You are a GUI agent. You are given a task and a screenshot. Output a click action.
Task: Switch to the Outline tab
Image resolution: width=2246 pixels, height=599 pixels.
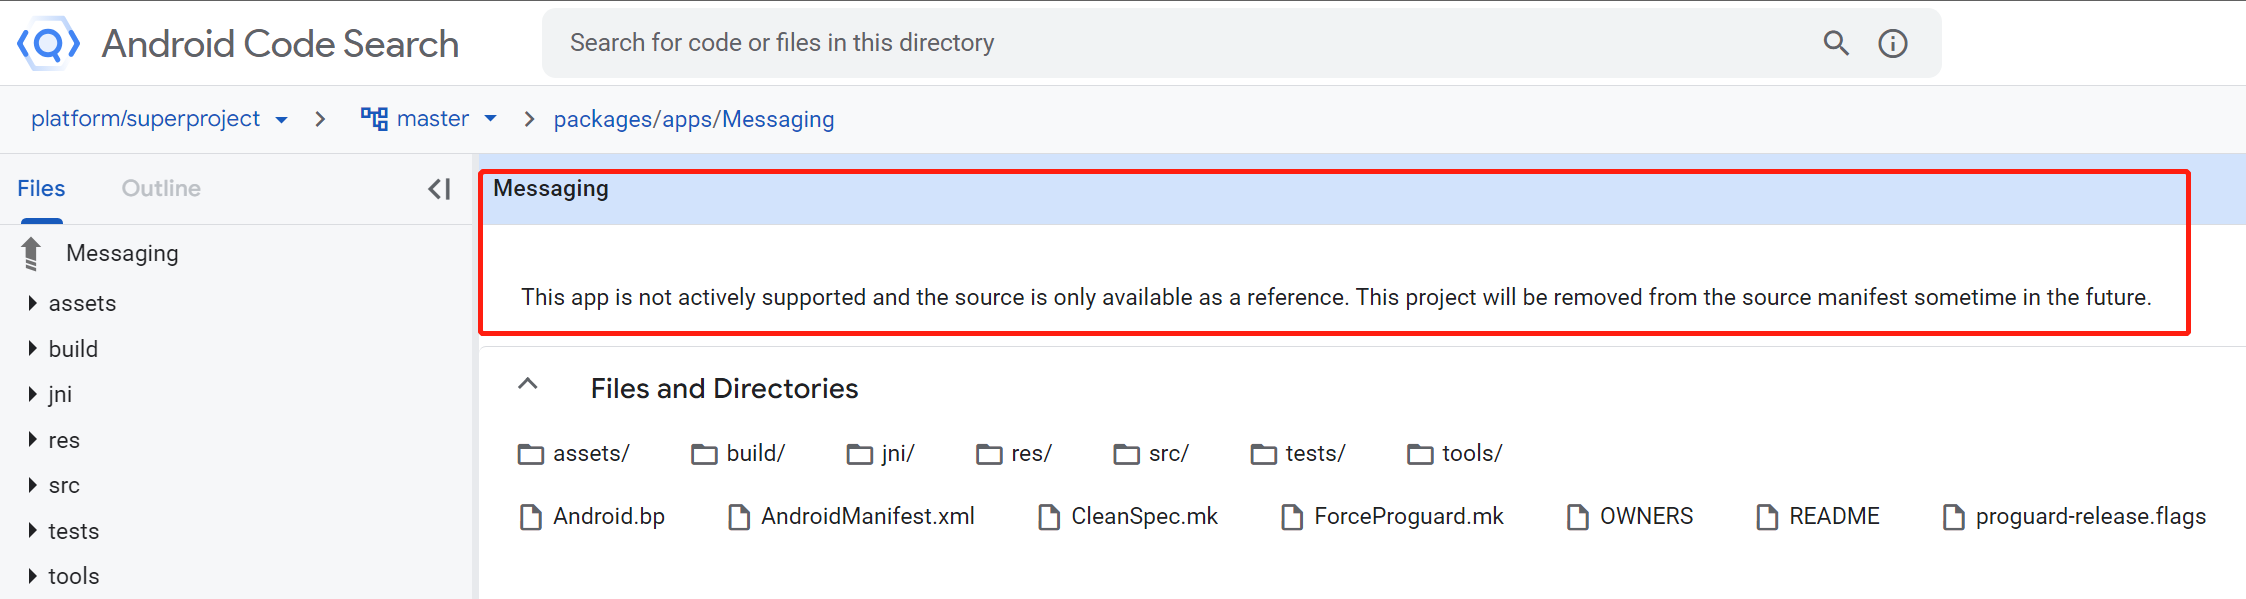(161, 189)
